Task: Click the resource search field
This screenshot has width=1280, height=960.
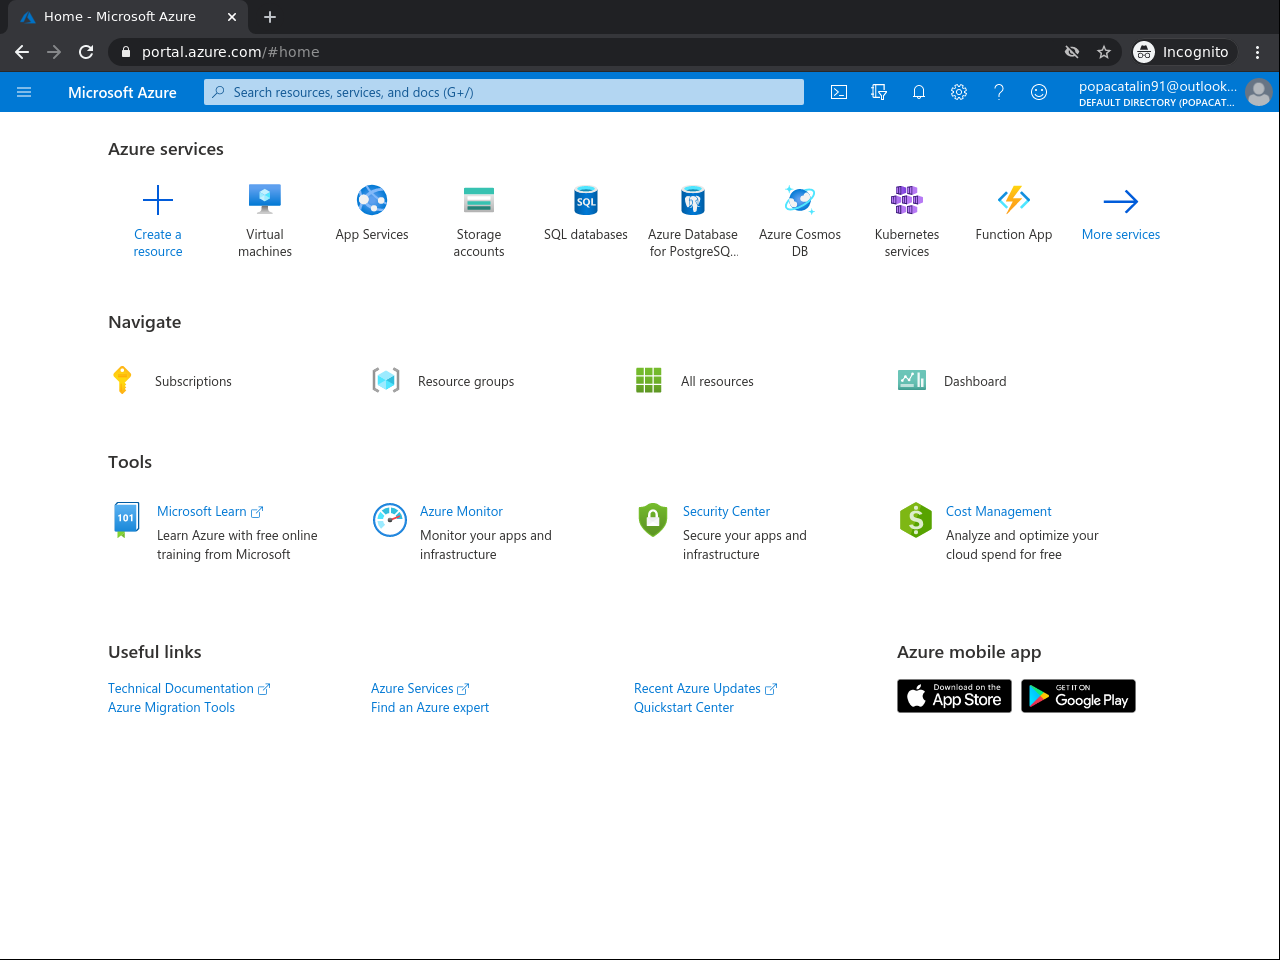Action: (x=503, y=91)
